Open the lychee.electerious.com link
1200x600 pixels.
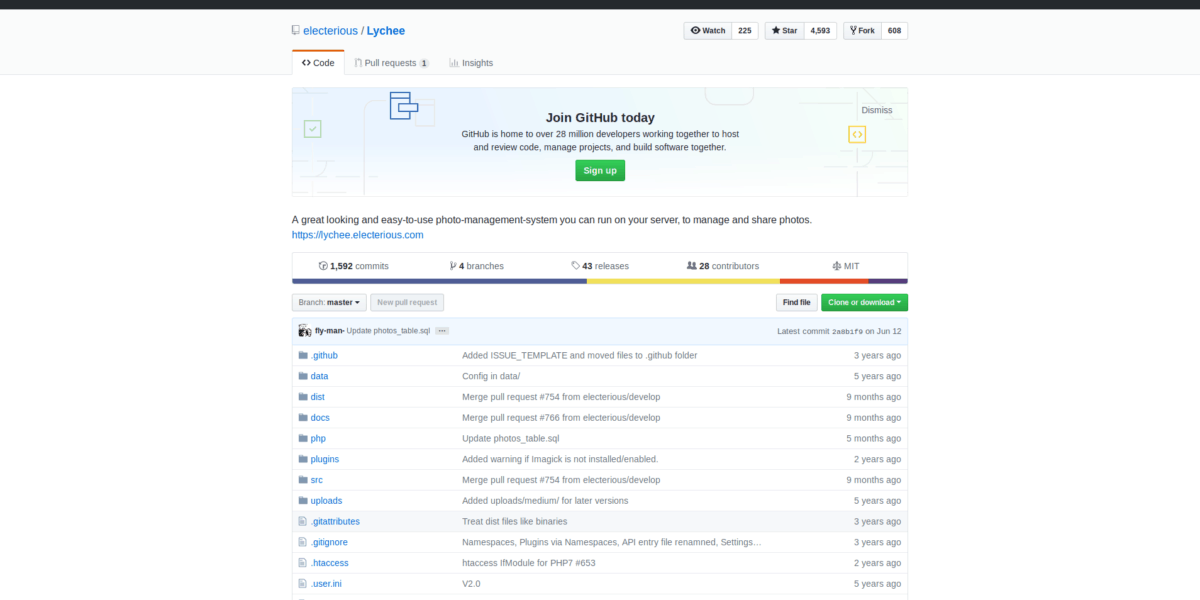[x=357, y=235]
